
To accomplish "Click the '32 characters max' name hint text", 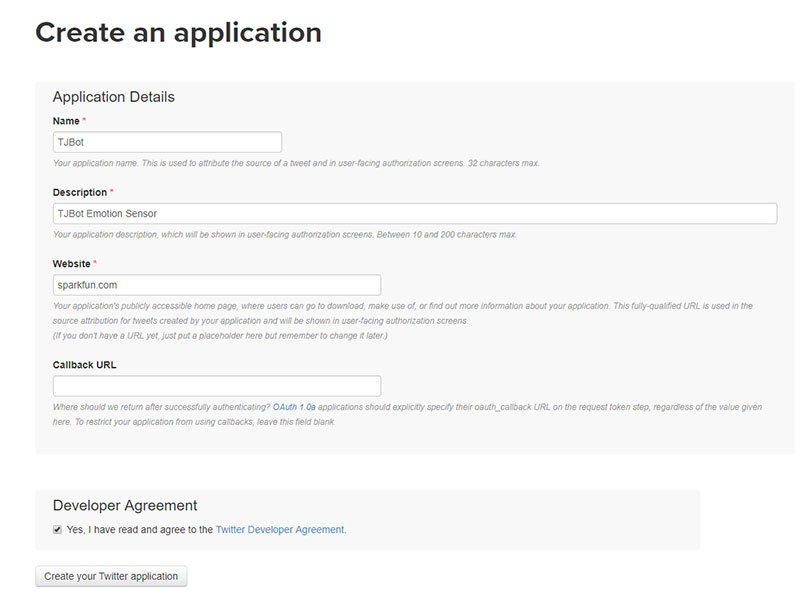I will [x=504, y=163].
